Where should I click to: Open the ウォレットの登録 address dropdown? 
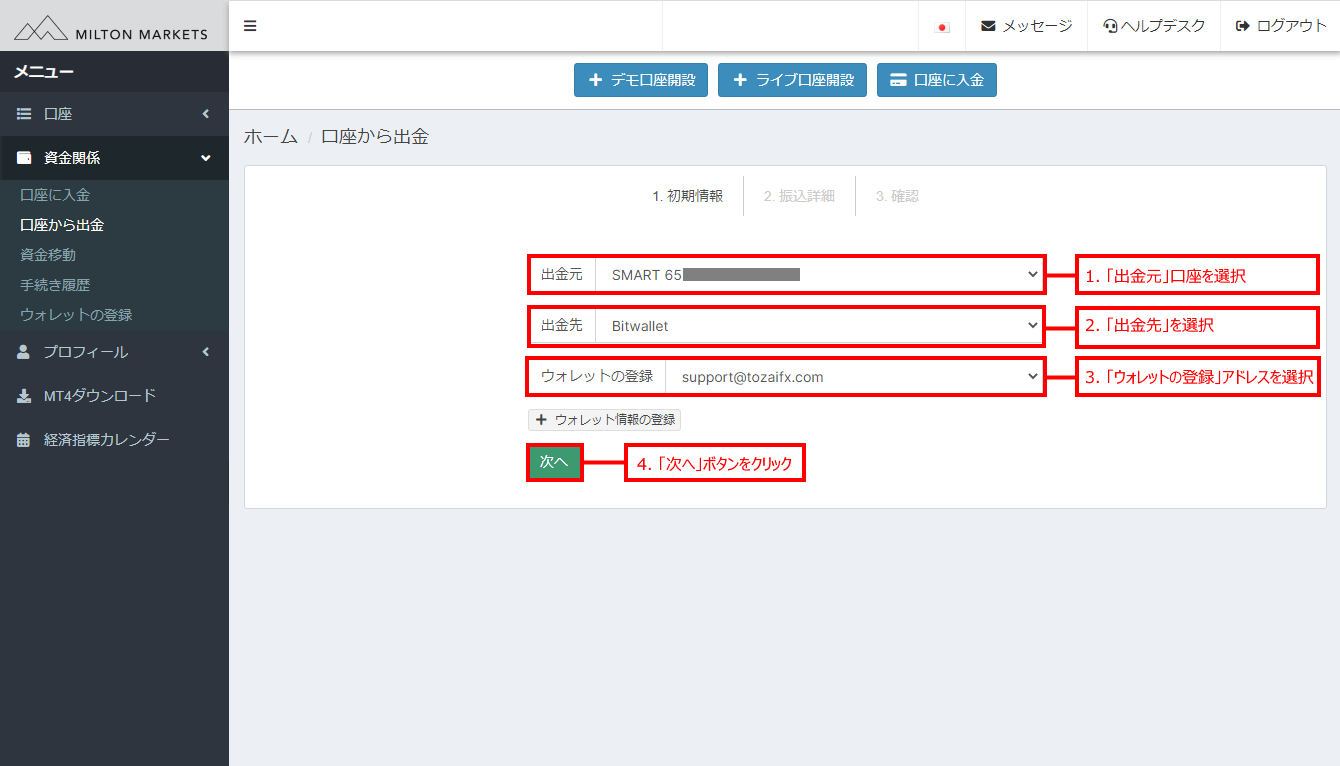[x=853, y=377]
